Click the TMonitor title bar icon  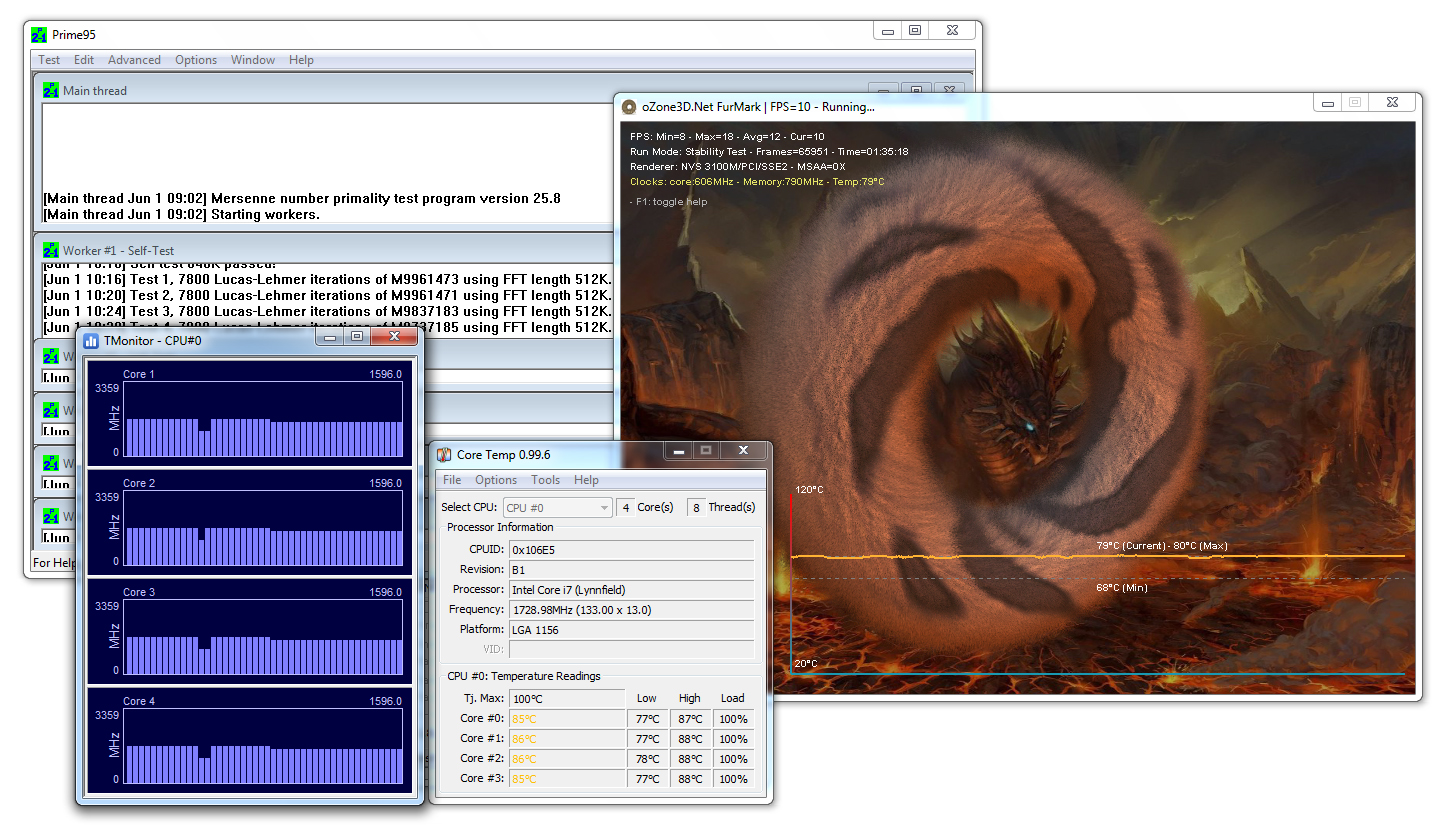91,341
